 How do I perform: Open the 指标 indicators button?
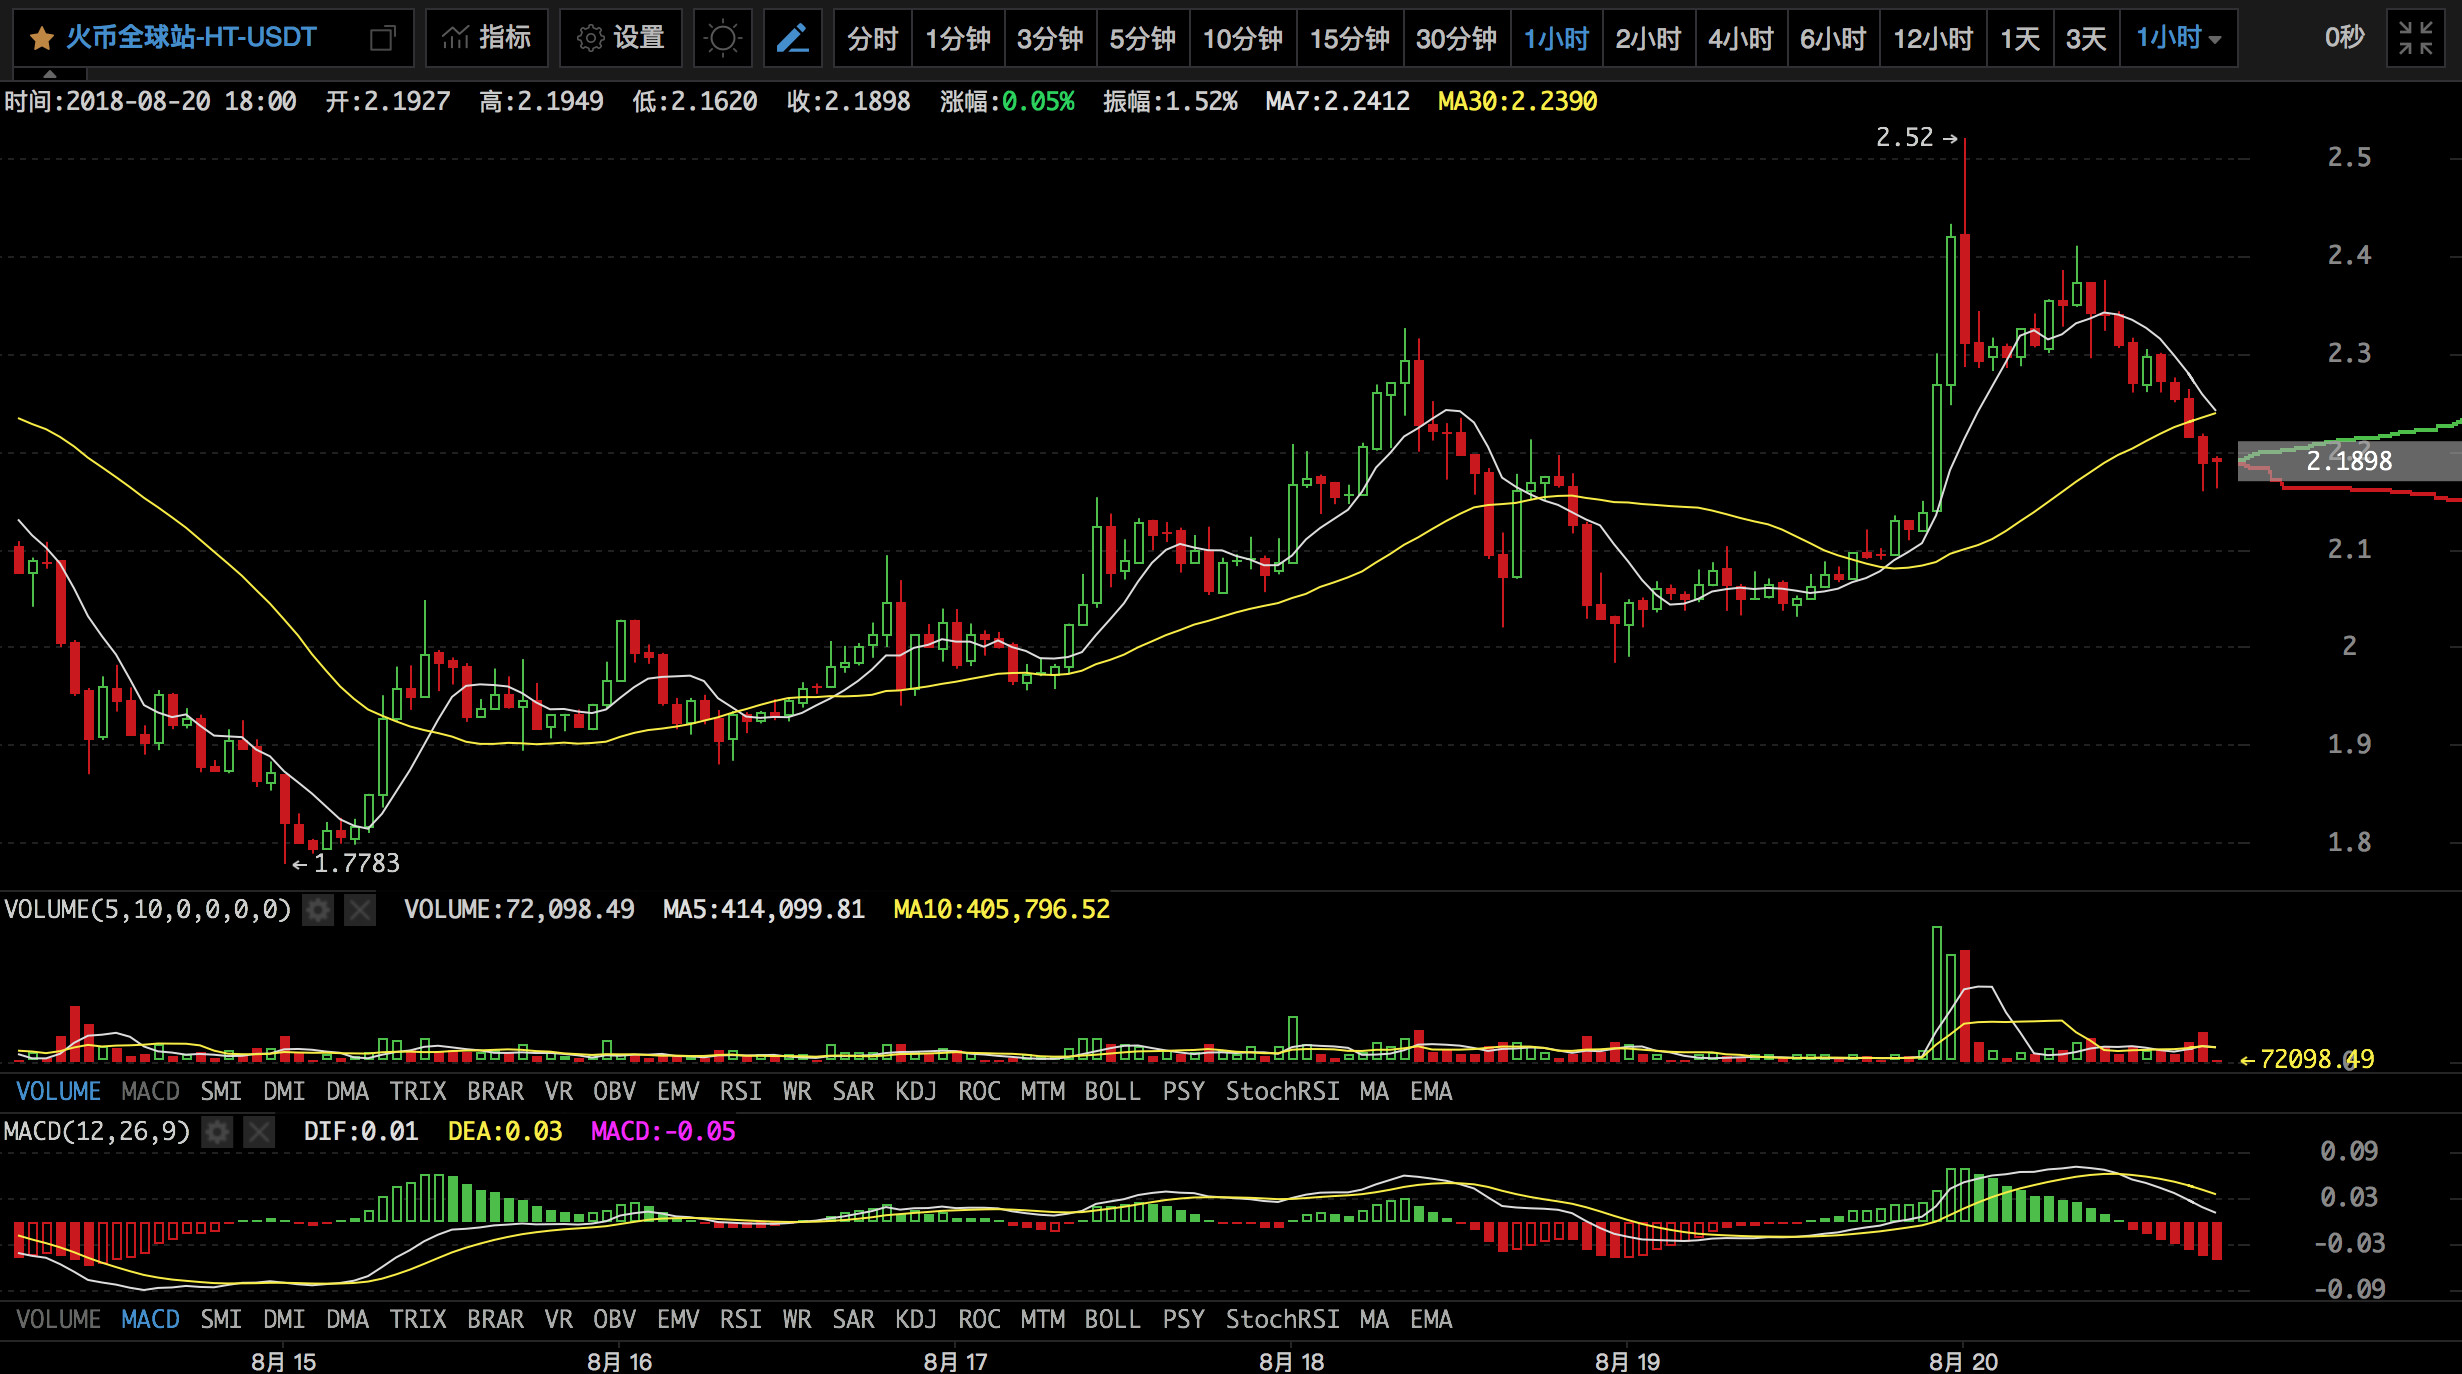487,39
